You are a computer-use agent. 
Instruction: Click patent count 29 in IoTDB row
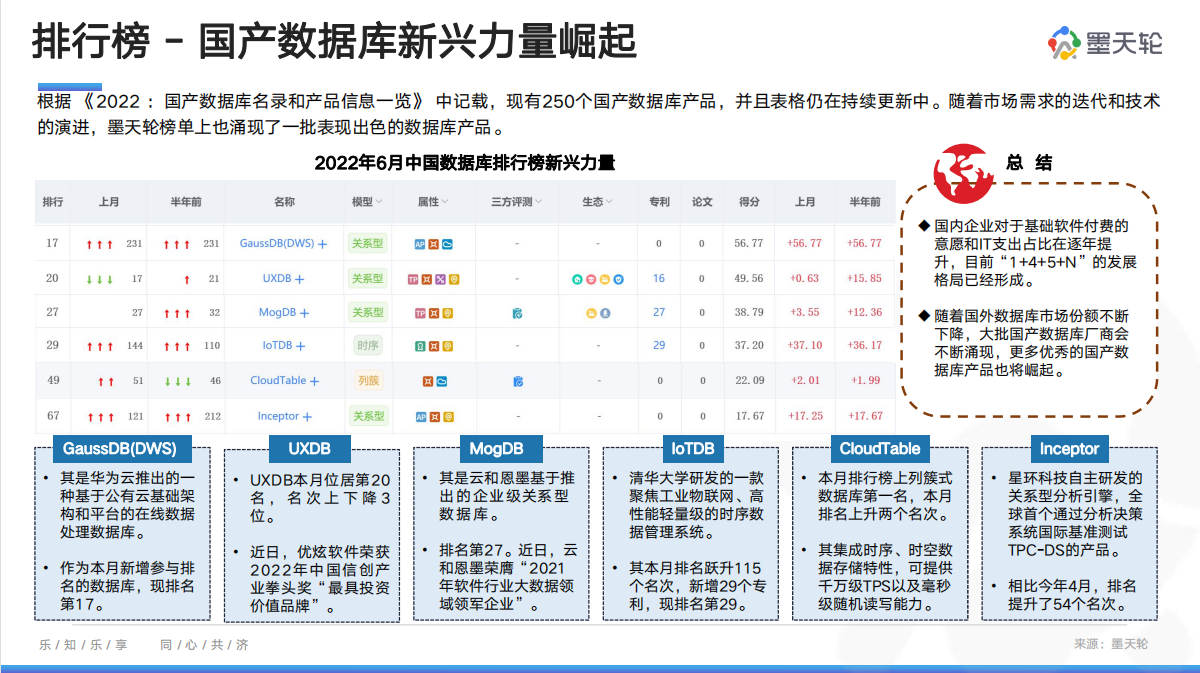click(x=659, y=346)
